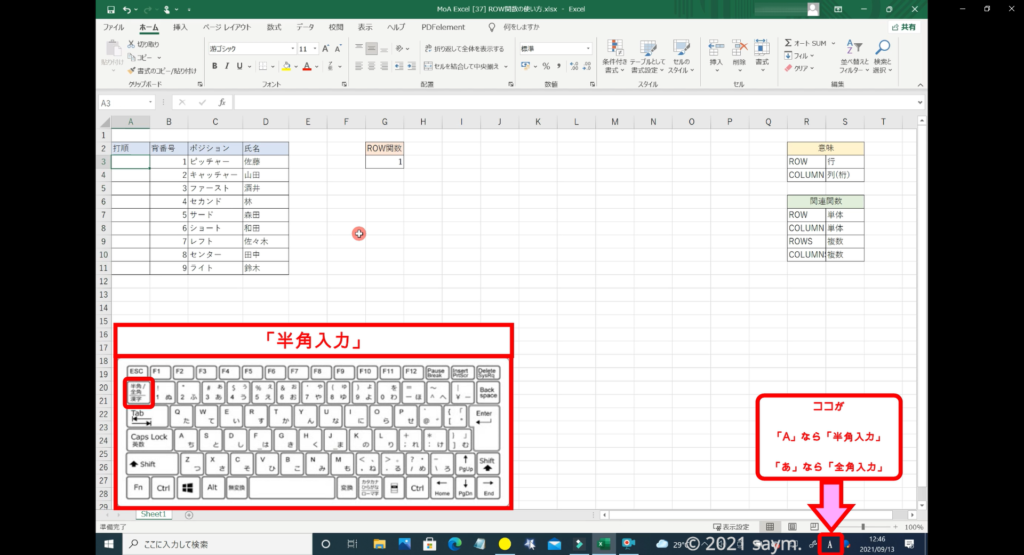Click the Format Painter (書式のコピー/貼り付け)
Viewport: 1024px width, 555px height.
click(x=132, y=70)
